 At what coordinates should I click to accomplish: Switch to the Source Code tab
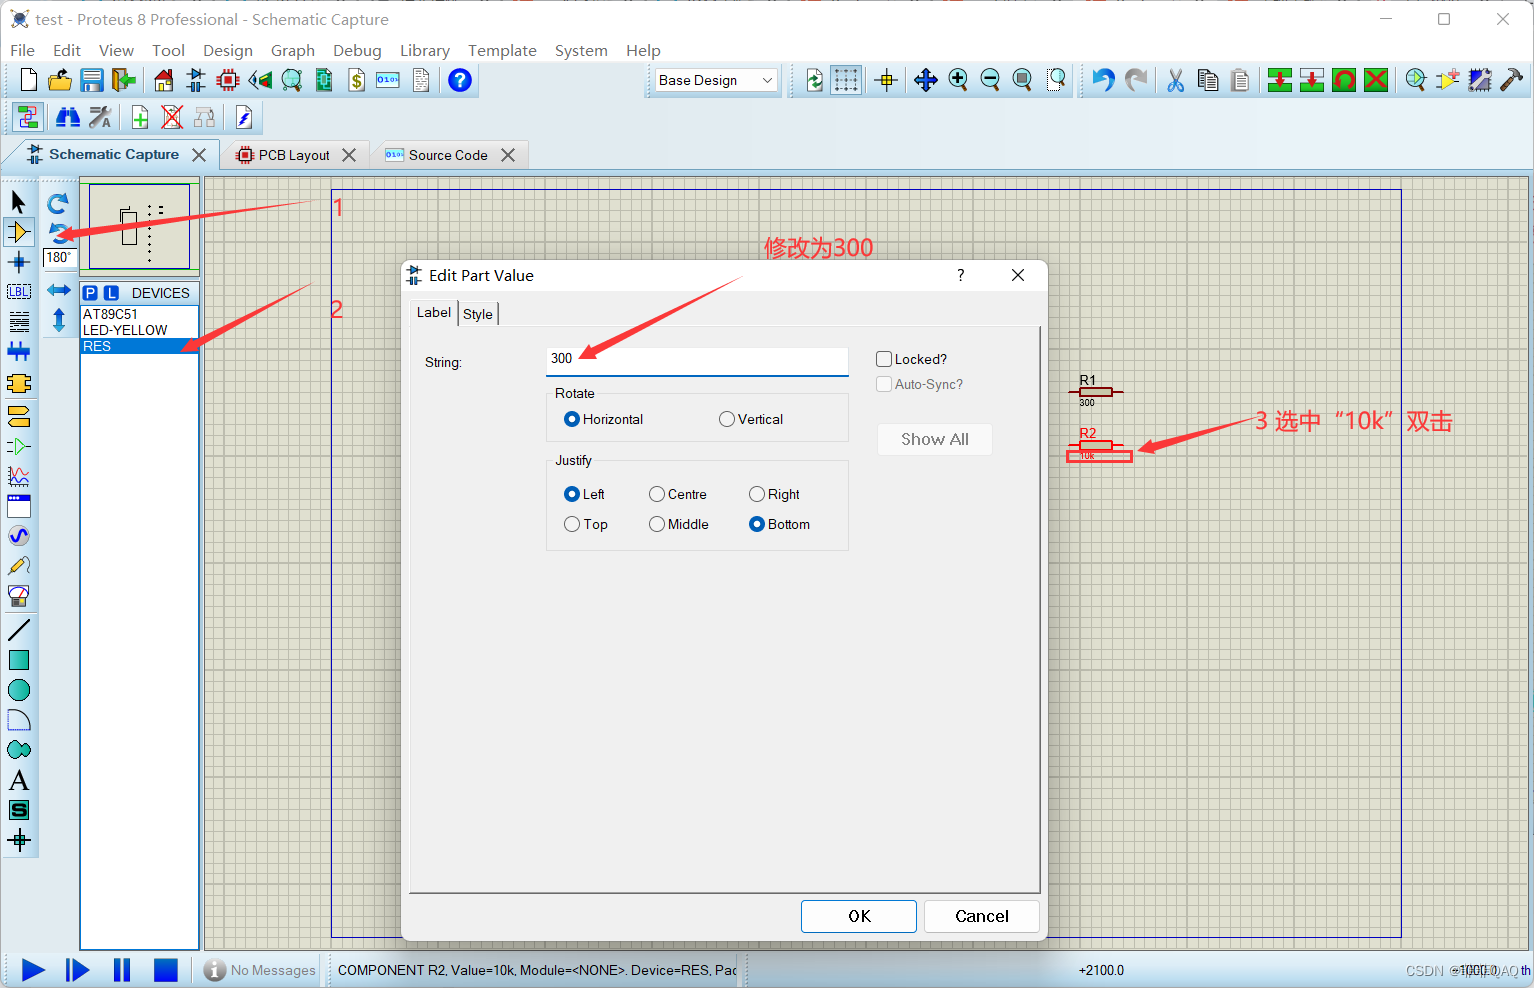point(448,155)
